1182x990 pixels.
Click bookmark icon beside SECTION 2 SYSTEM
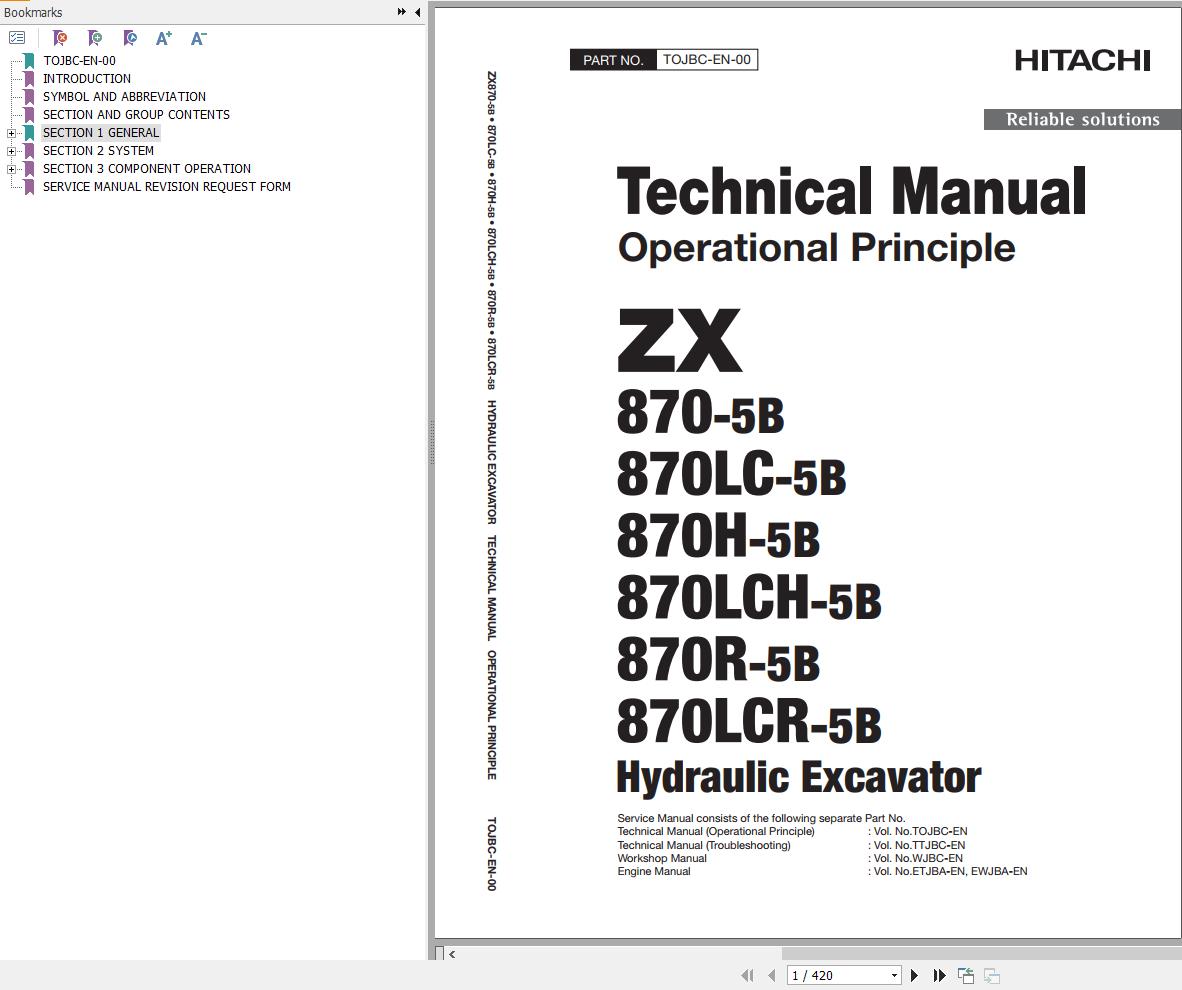coord(29,151)
